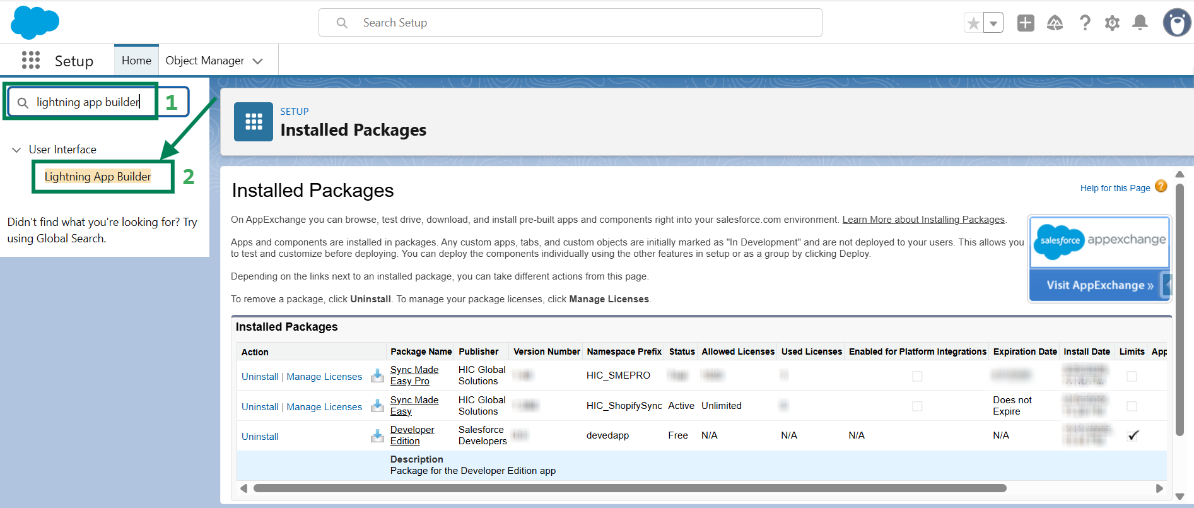1194x508 pixels.
Task: Open the Trailhead guidance icon
Action: [x=1054, y=23]
